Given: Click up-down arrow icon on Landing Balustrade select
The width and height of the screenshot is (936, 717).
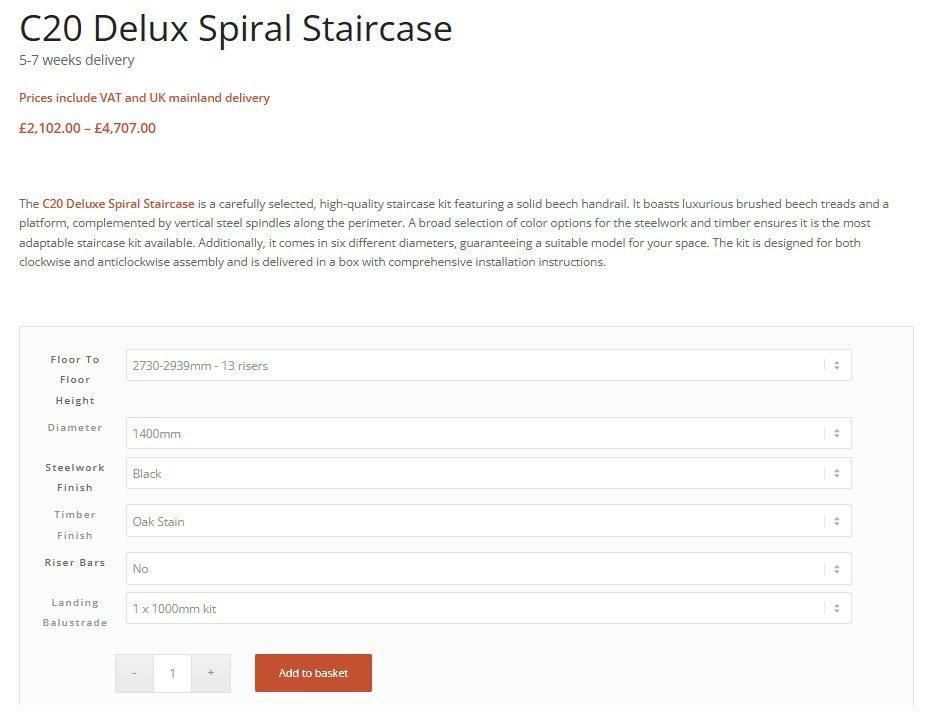Looking at the screenshot, I should [836, 608].
